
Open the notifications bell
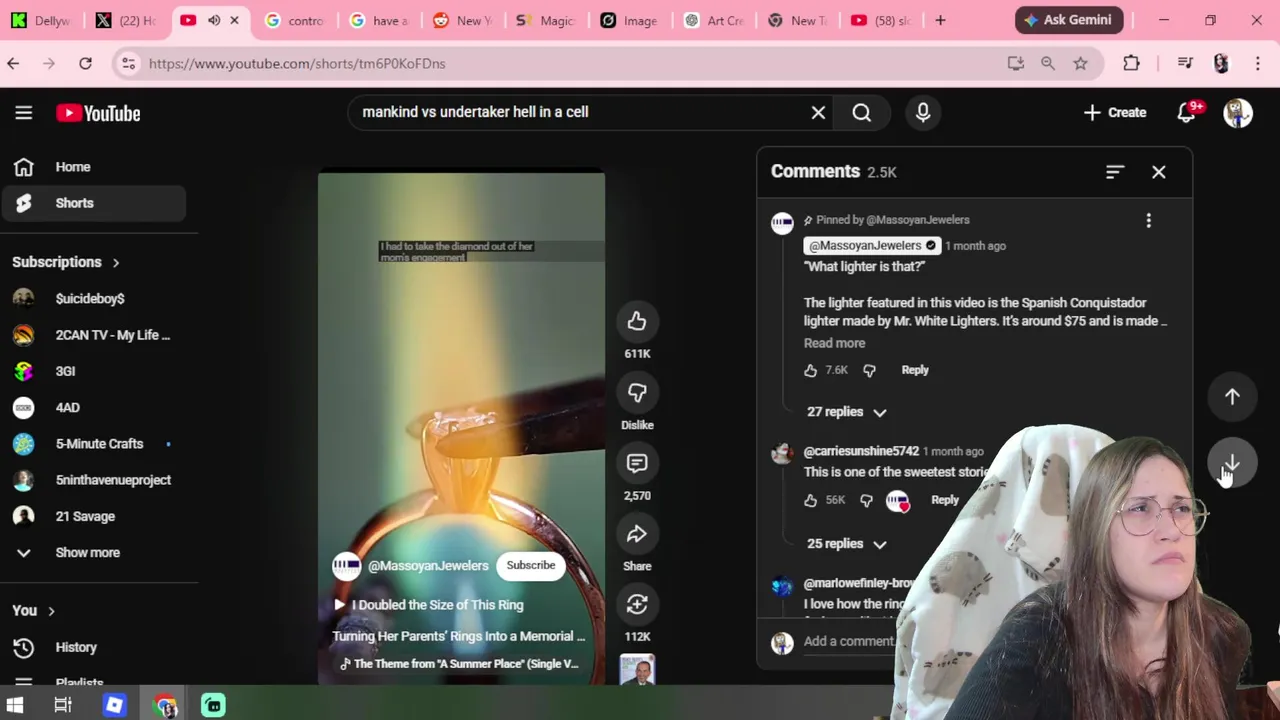pyautogui.click(x=1187, y=112)
